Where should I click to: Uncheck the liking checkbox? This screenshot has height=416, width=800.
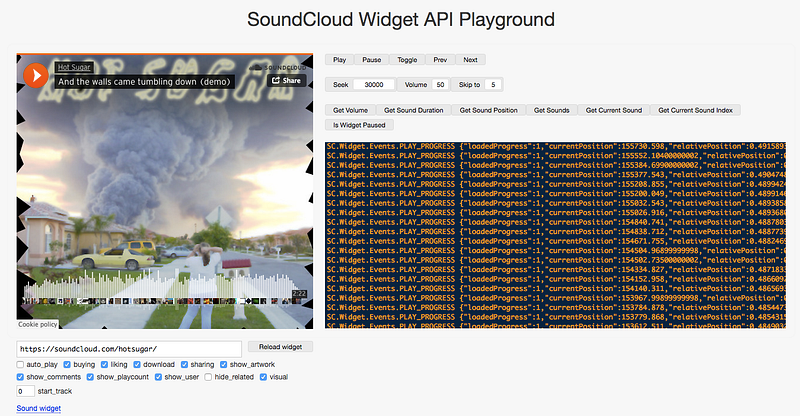coord(104,364)
